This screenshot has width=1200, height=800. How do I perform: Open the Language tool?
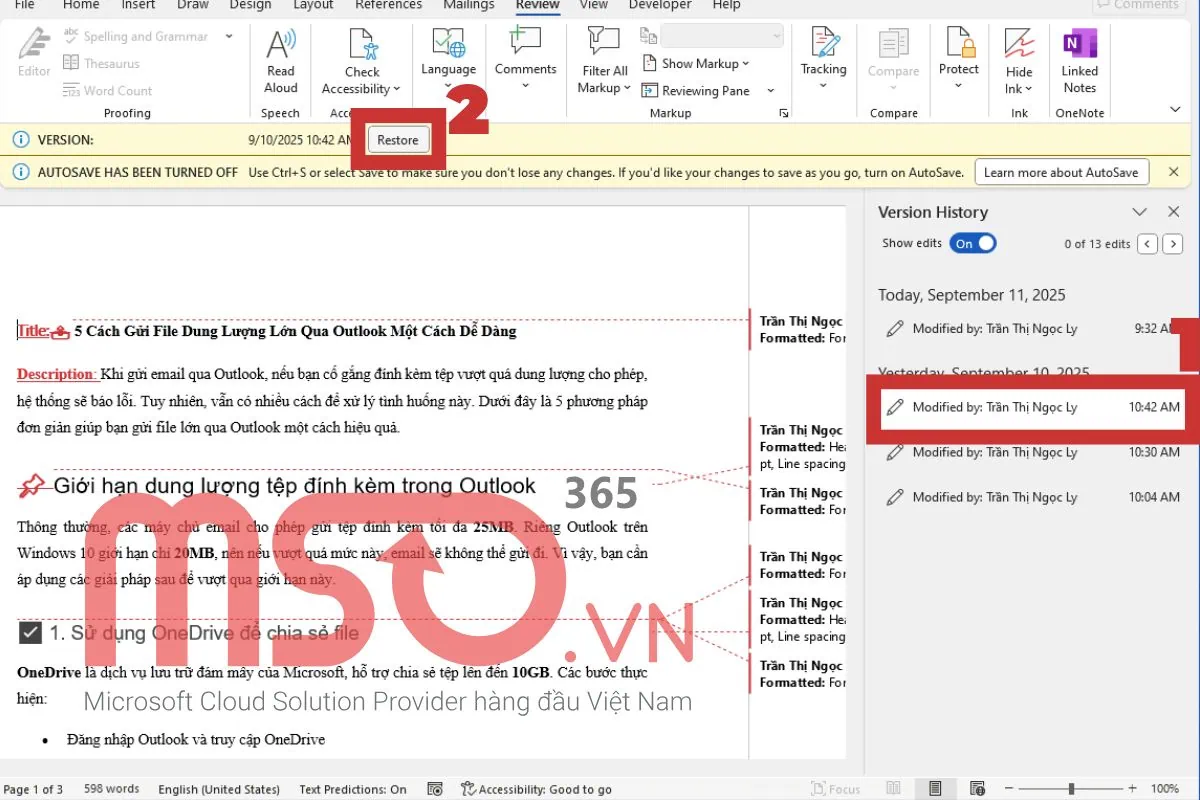point(448,60)
